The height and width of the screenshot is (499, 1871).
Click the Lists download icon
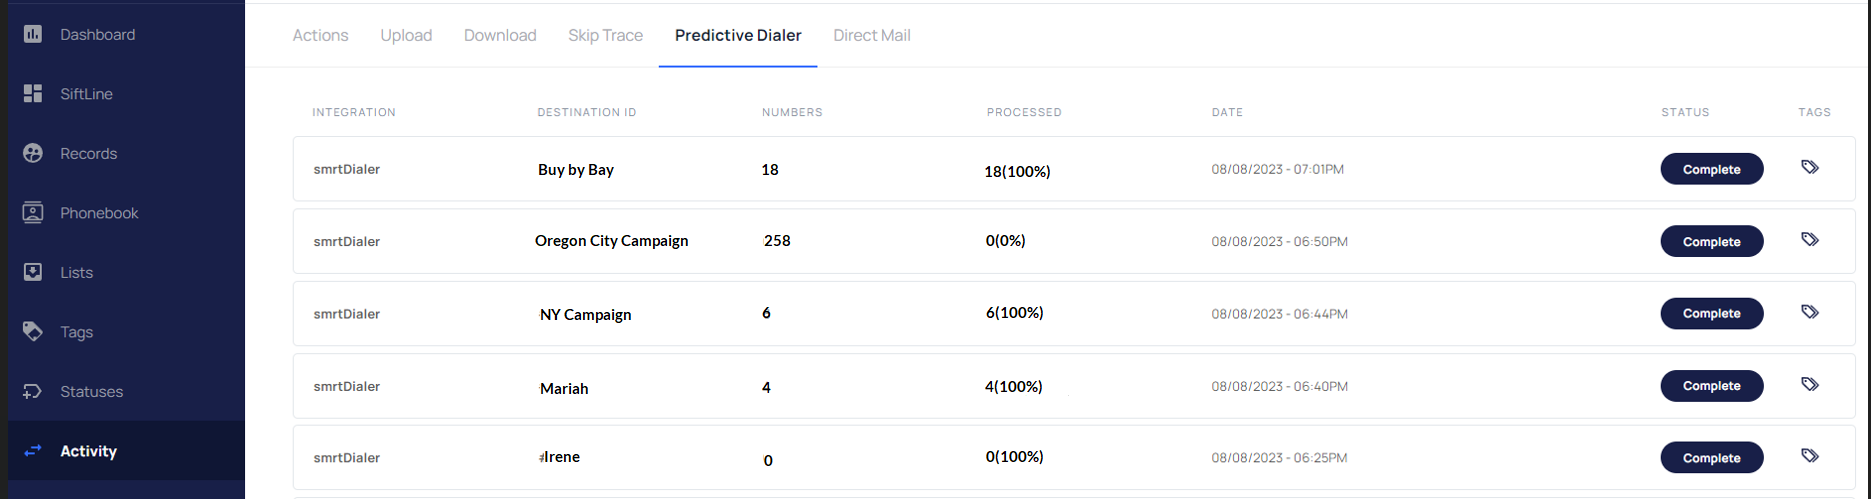pos(33,272)
